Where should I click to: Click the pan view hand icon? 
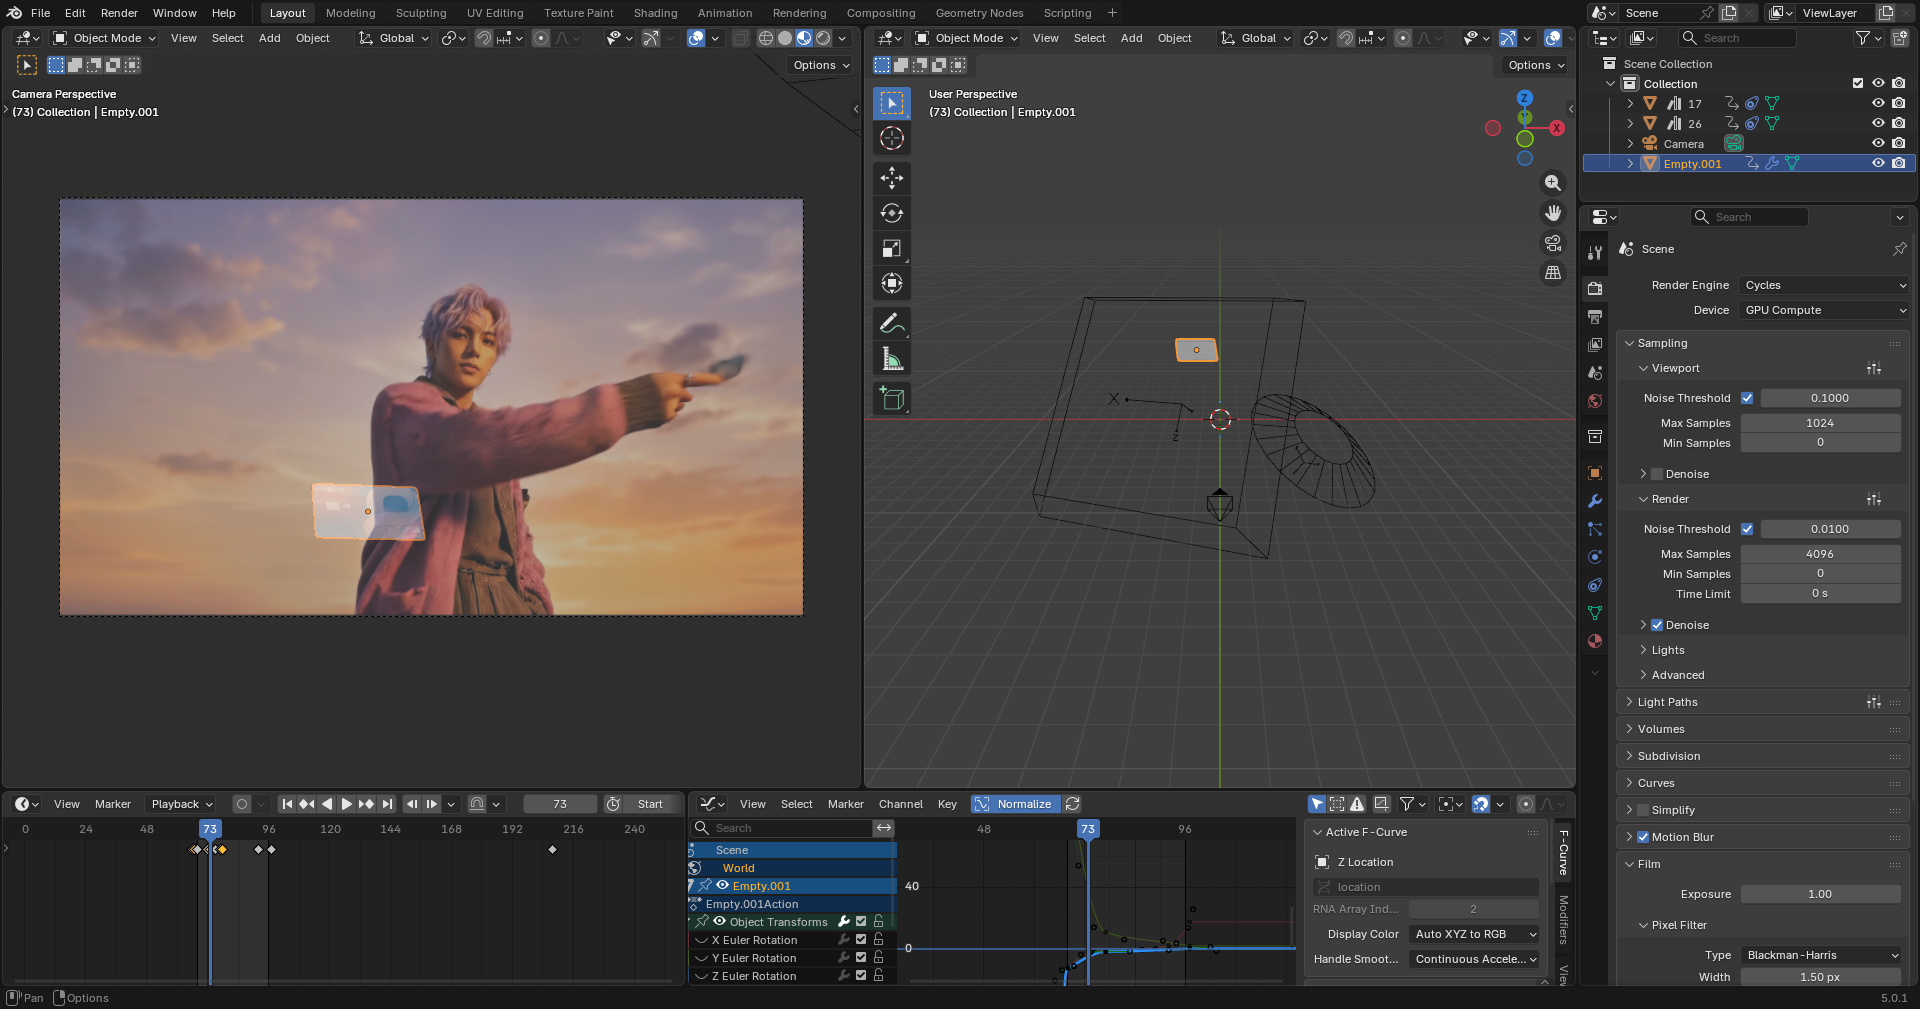(1552, 213)
